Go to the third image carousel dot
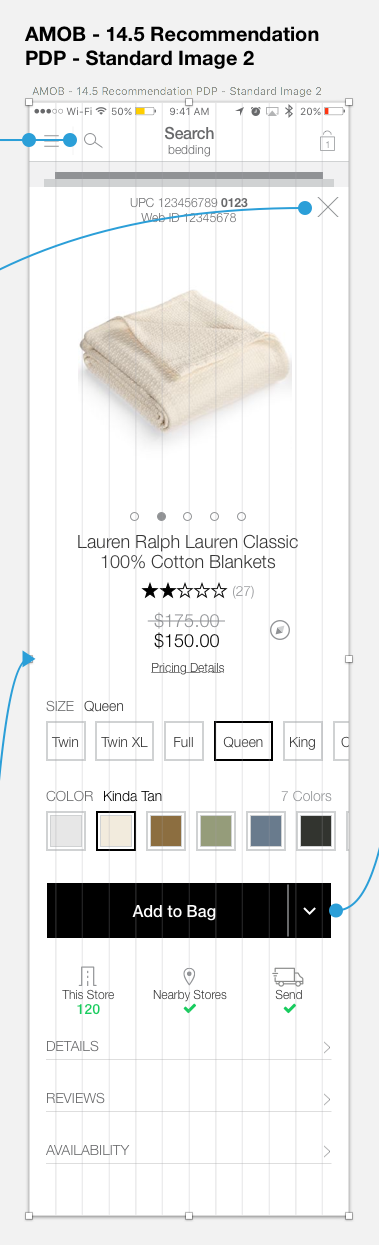Image resolution: width=379 pixels, height=1245 pixels. tap(188, 516)
